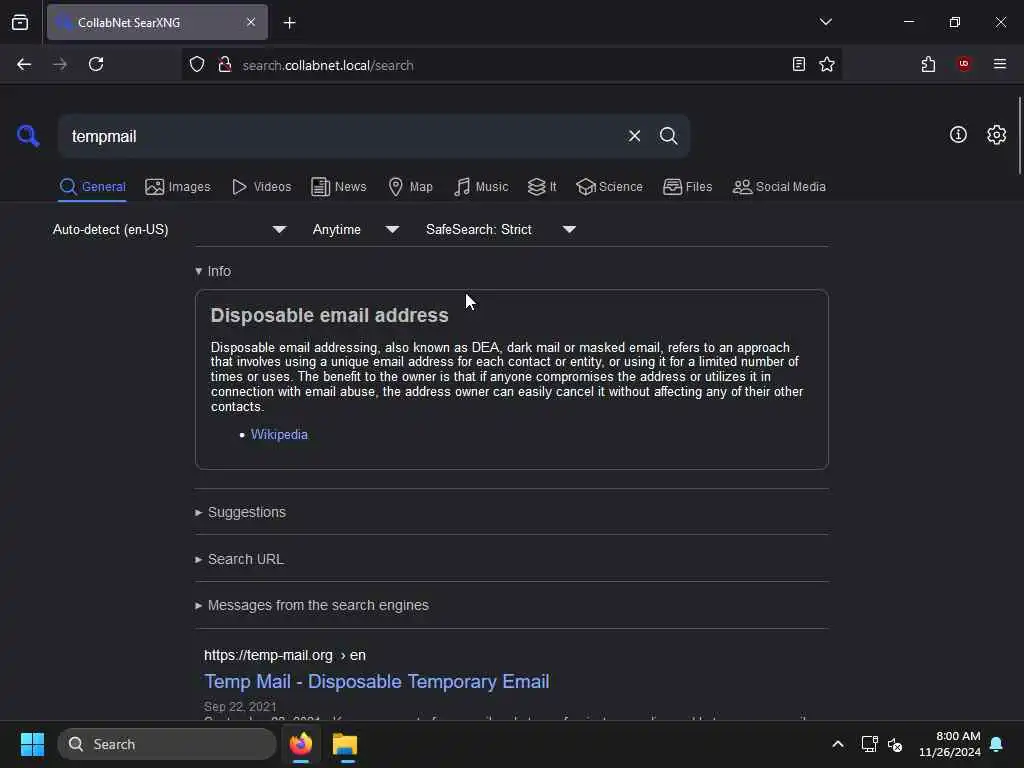Collapse the Info section
This screenshot has height=768, width=1024.
click(x=213, y=271)
